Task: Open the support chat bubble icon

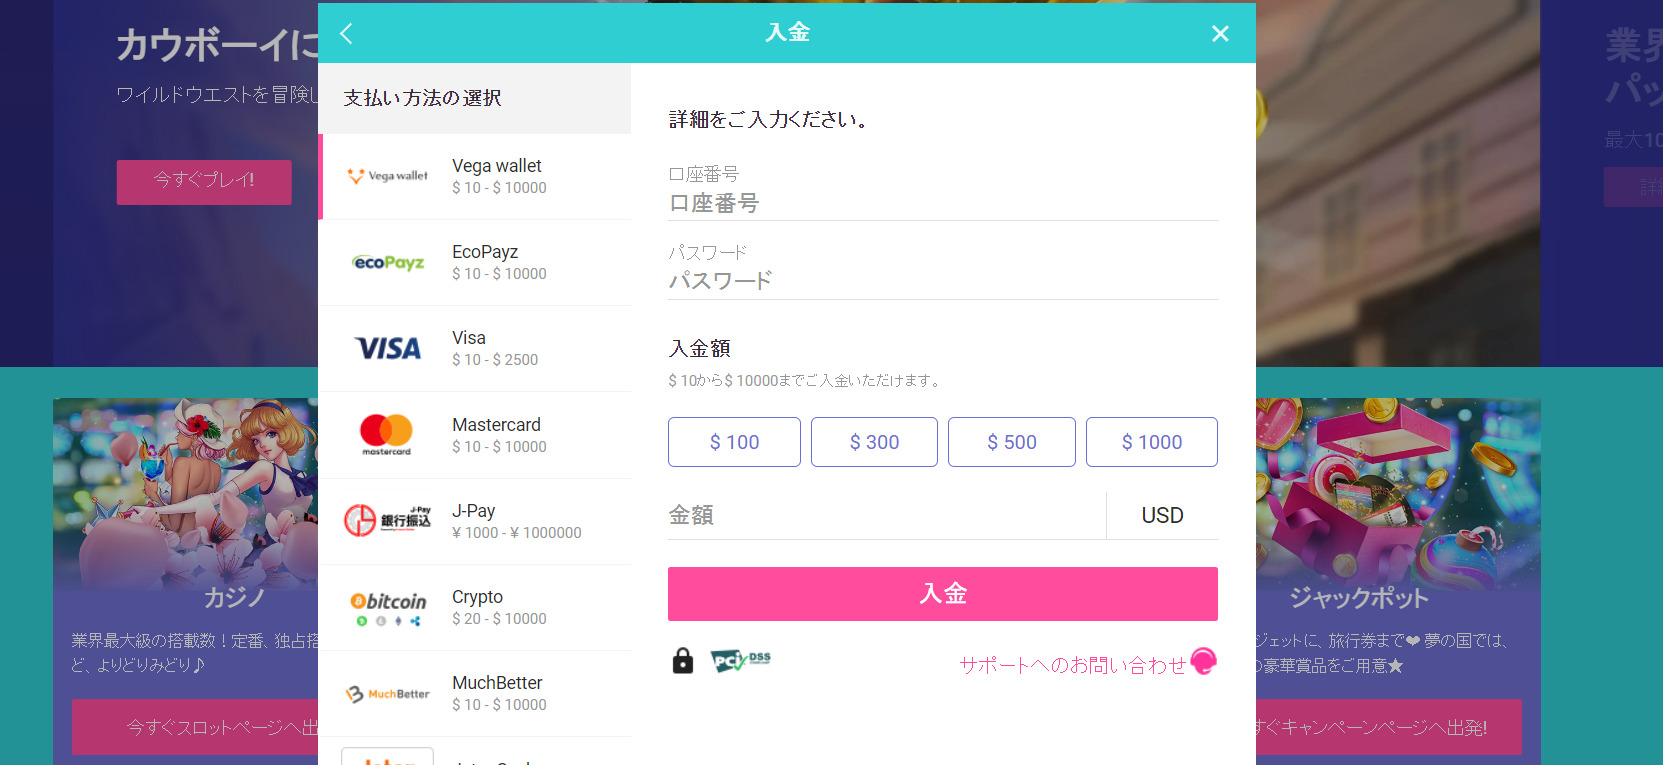Action: click(x=1204, y=661)
